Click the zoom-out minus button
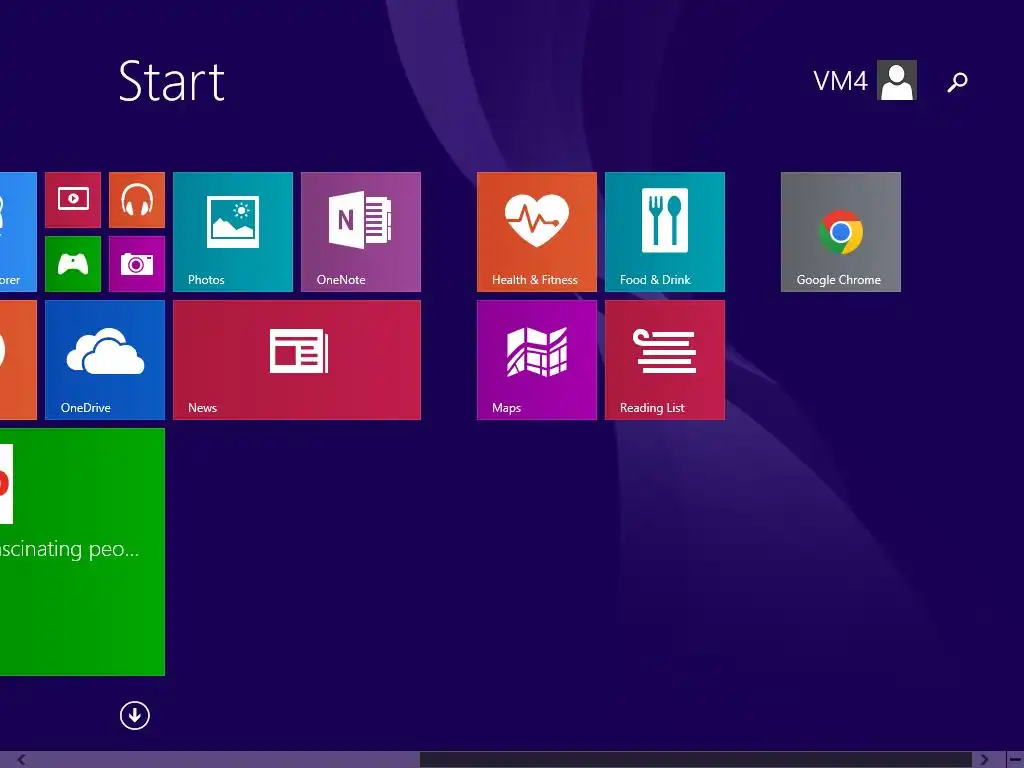1024x768 pixels. pyautogui.click(x=1015, y=760)
